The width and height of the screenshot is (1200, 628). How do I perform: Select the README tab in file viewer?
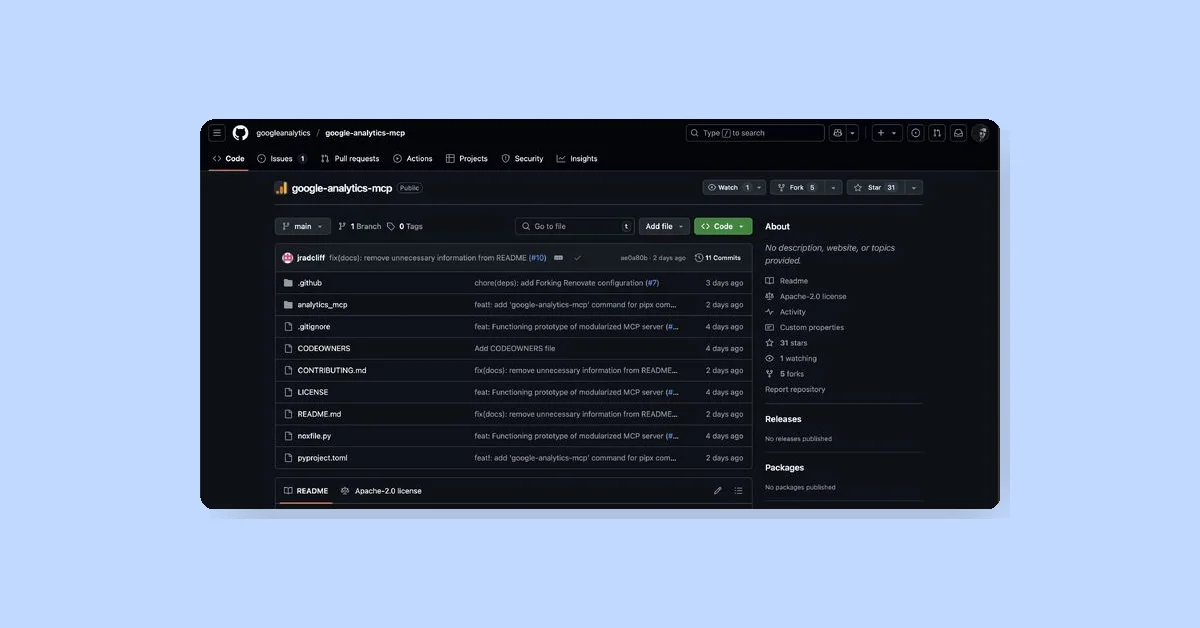pyautogui.click(x=306, y=491)
